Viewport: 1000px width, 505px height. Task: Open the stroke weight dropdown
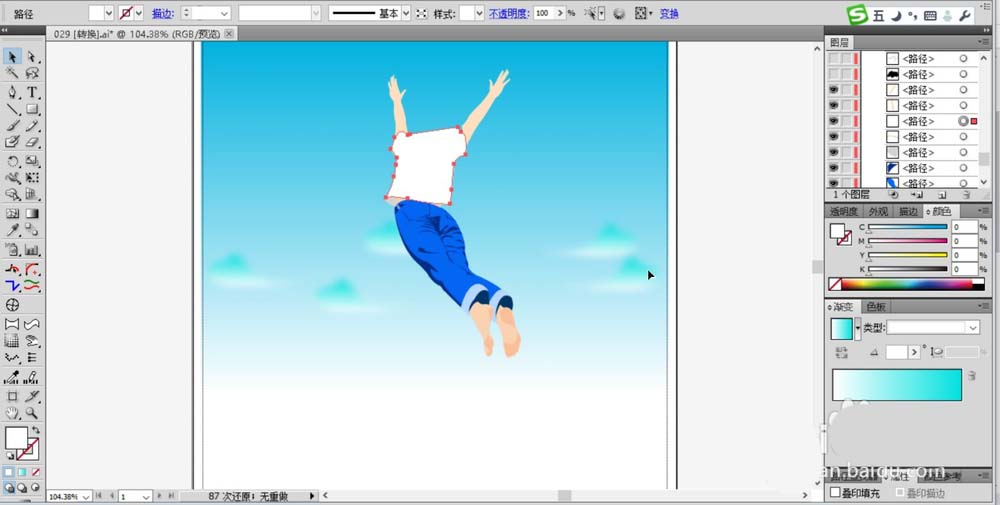(224, 13)
